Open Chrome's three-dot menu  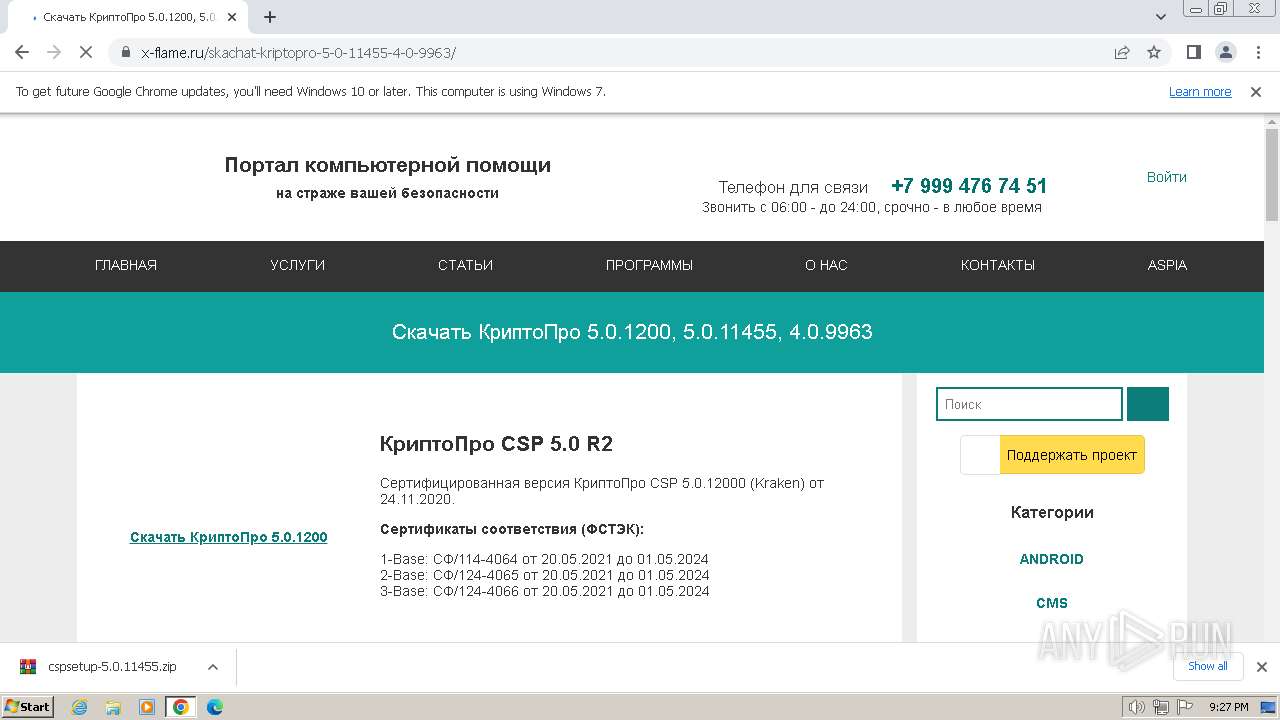[x=1257, y=52]
